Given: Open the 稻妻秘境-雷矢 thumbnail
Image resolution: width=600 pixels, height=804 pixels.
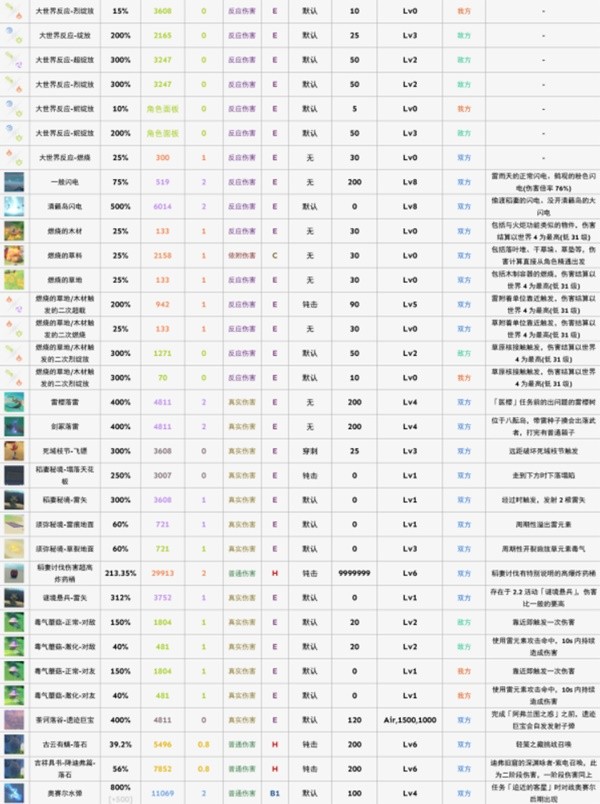Looking at the screenshot, I should (14, 500).
